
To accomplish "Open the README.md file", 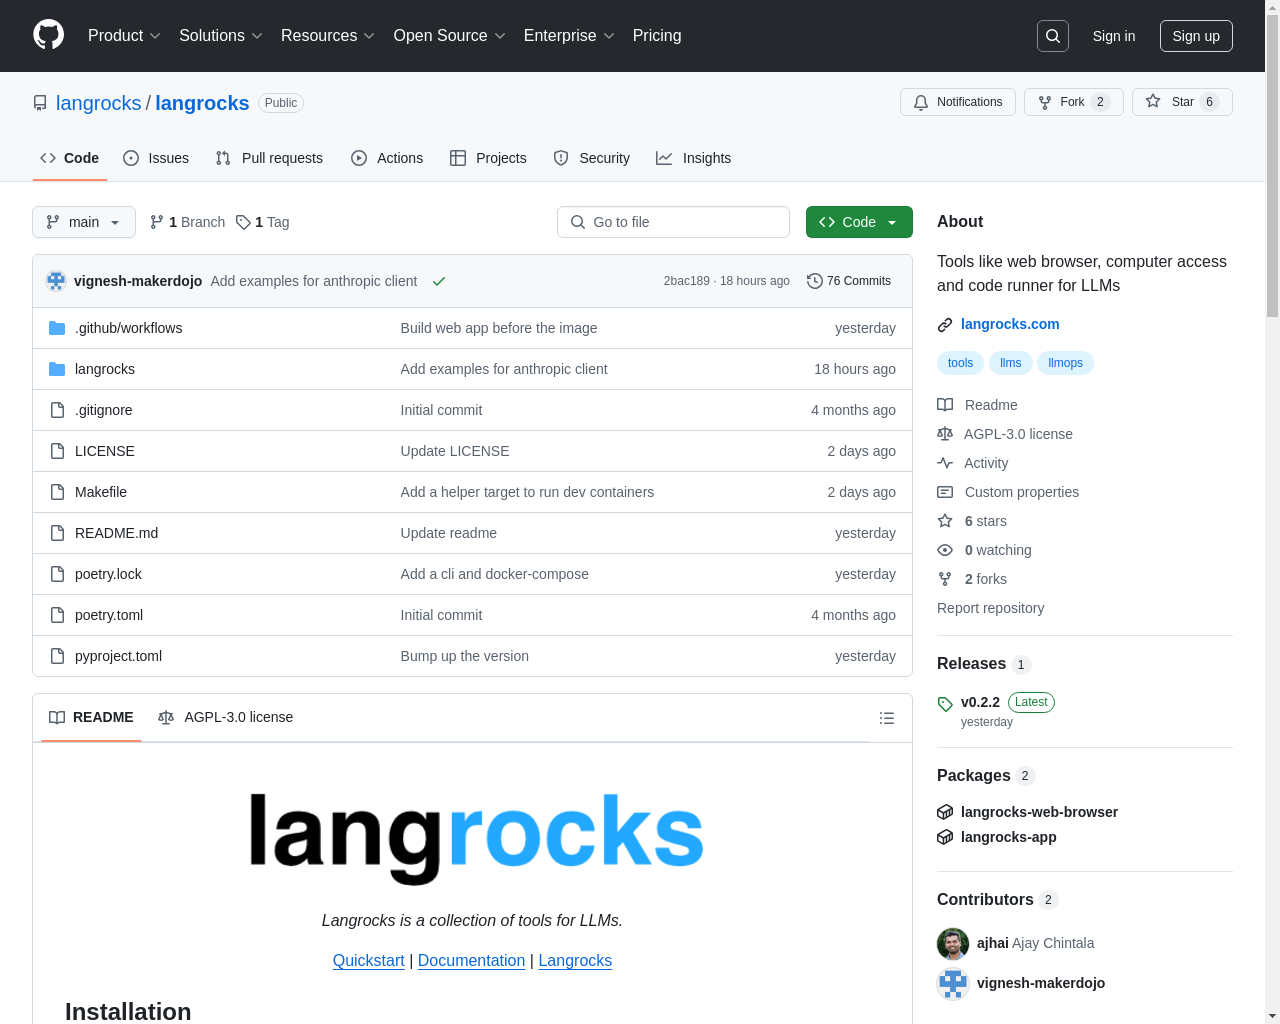I will 116,533.
